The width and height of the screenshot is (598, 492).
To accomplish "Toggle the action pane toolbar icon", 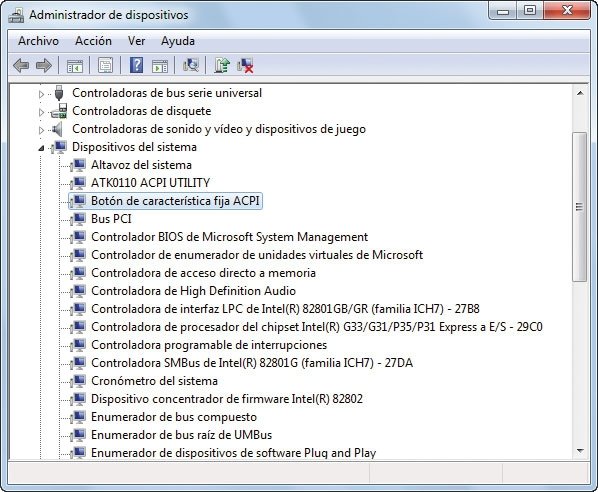I will point(160,66).
